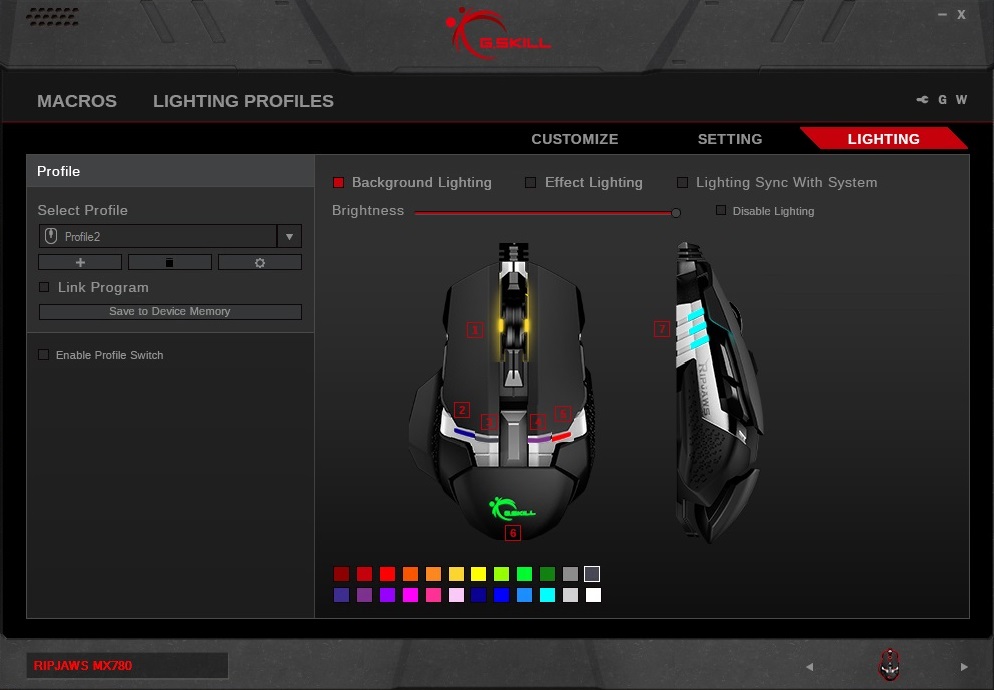Viewport: 994px width, 690px height.
Task: Switch to the LIGHTING tab
Action: 883,139
